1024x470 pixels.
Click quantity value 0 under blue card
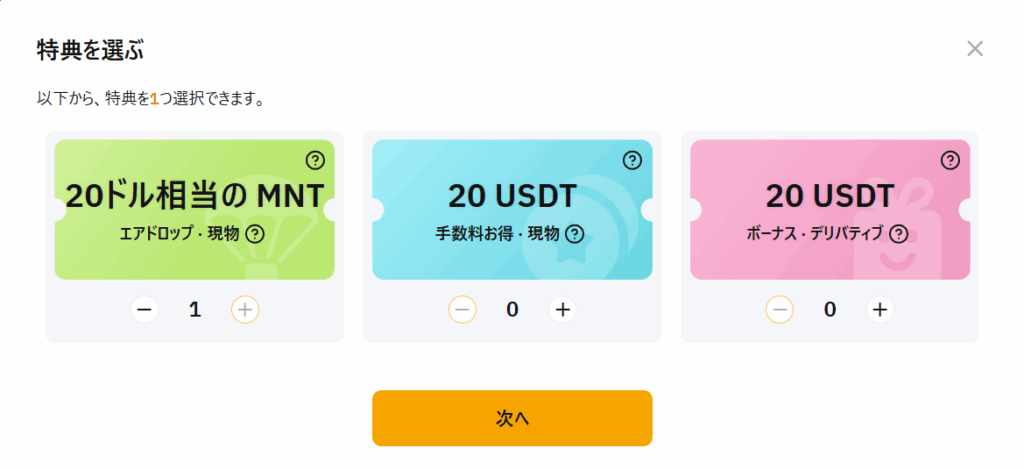pyautogui.click(x=512, y=309)
